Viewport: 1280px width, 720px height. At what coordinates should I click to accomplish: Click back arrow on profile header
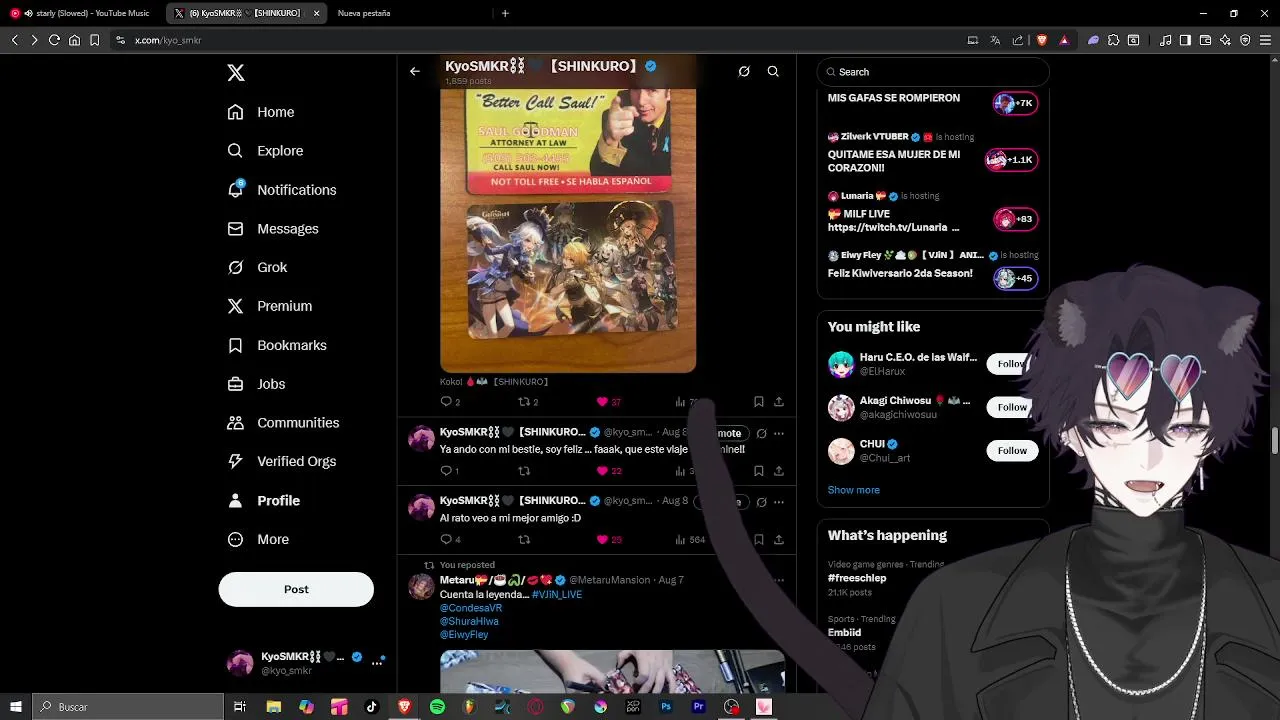[x=415, y=71]
